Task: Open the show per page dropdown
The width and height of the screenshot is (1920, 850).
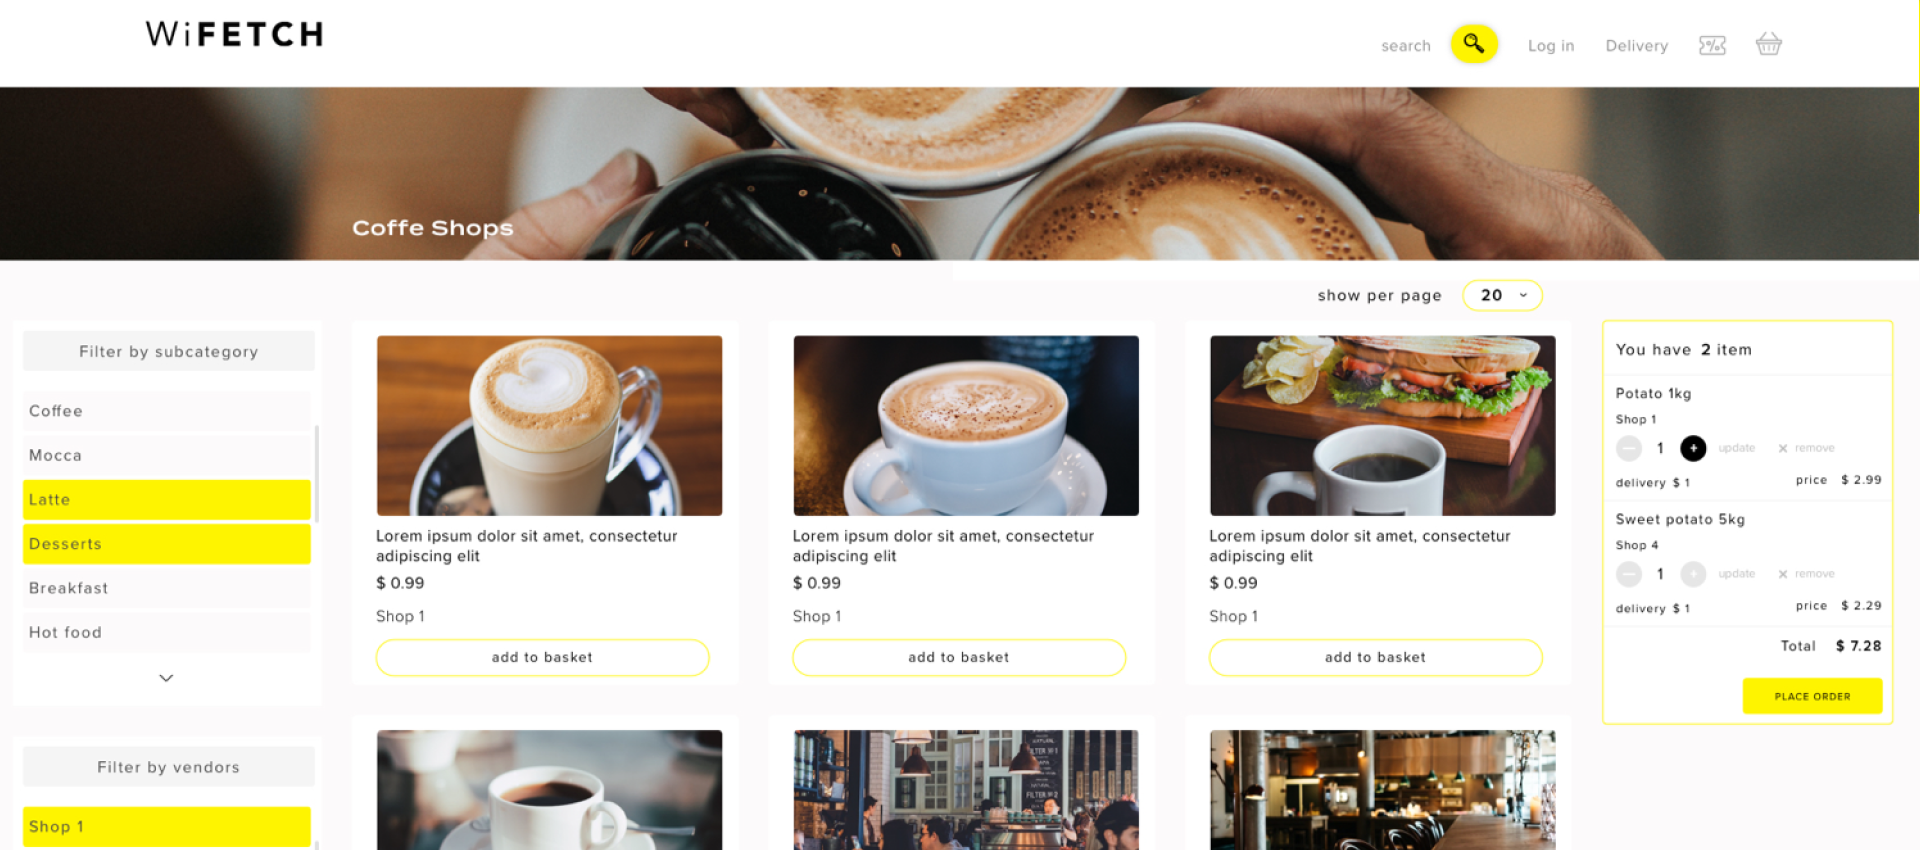Action: (1502, 295)
